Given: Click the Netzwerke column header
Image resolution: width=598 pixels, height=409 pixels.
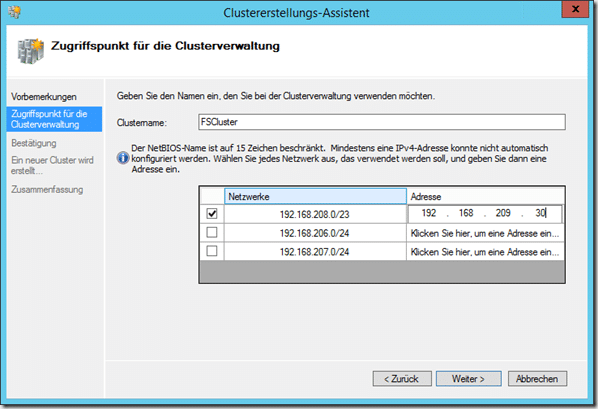Looking at the screenshot, I should click(315, 196).
